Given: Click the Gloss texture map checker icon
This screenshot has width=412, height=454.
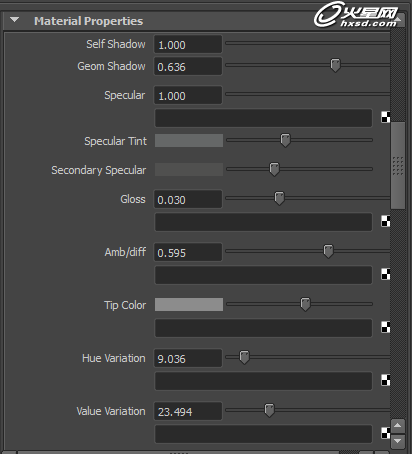Looking at the screenshot, I should (386, 221).
